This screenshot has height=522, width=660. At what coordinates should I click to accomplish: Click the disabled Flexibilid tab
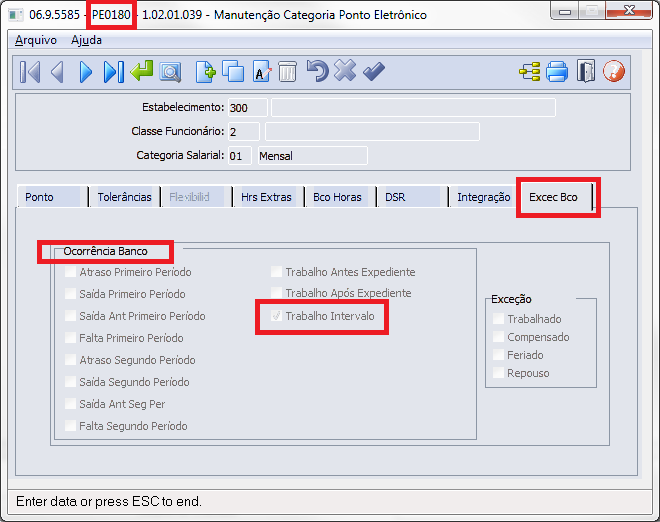(x=196, y=197)
